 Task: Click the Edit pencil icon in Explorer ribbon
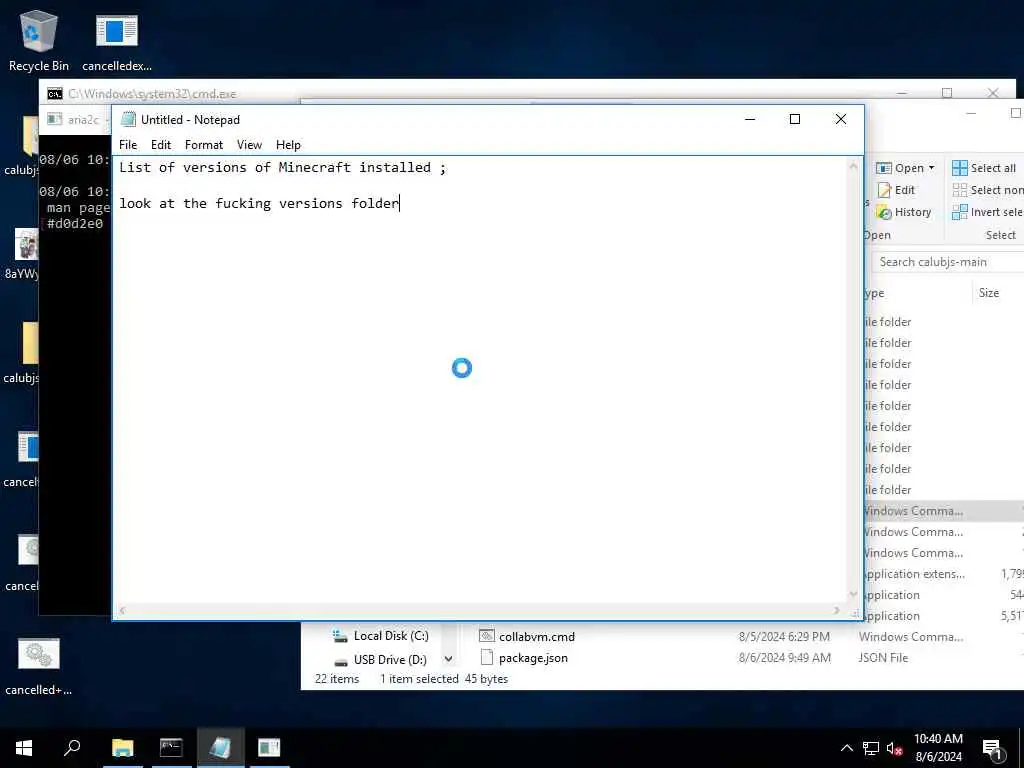tap(884, 190)
